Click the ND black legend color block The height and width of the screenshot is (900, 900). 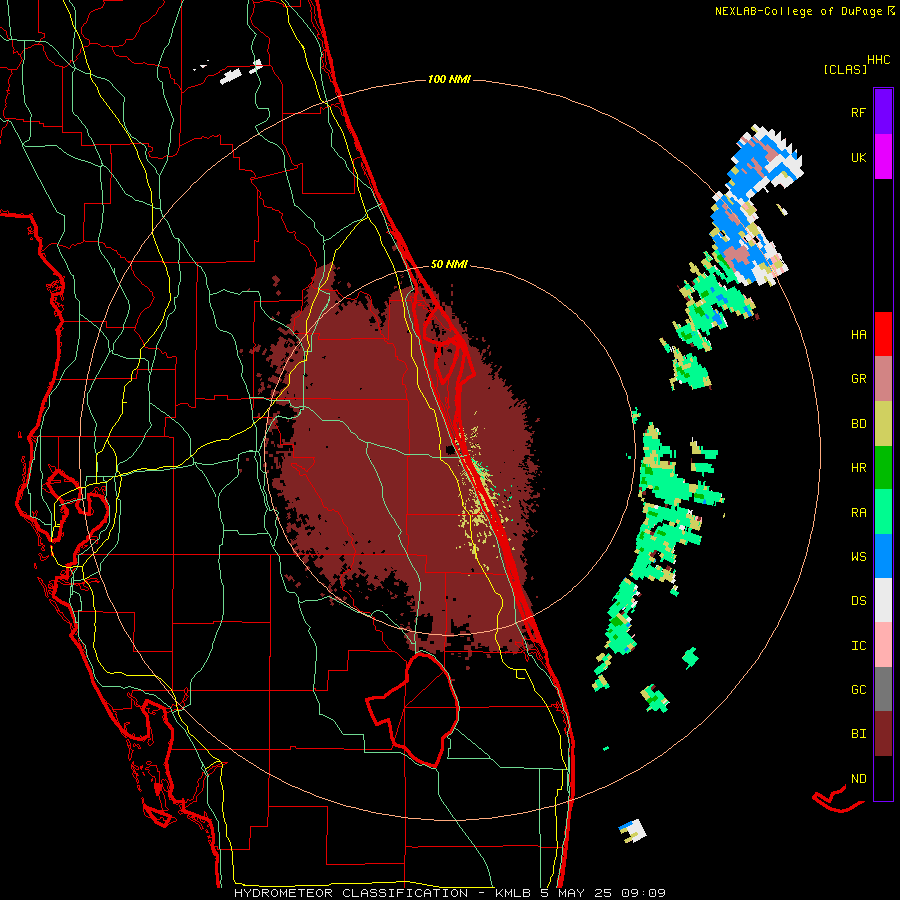coord(883,778)
